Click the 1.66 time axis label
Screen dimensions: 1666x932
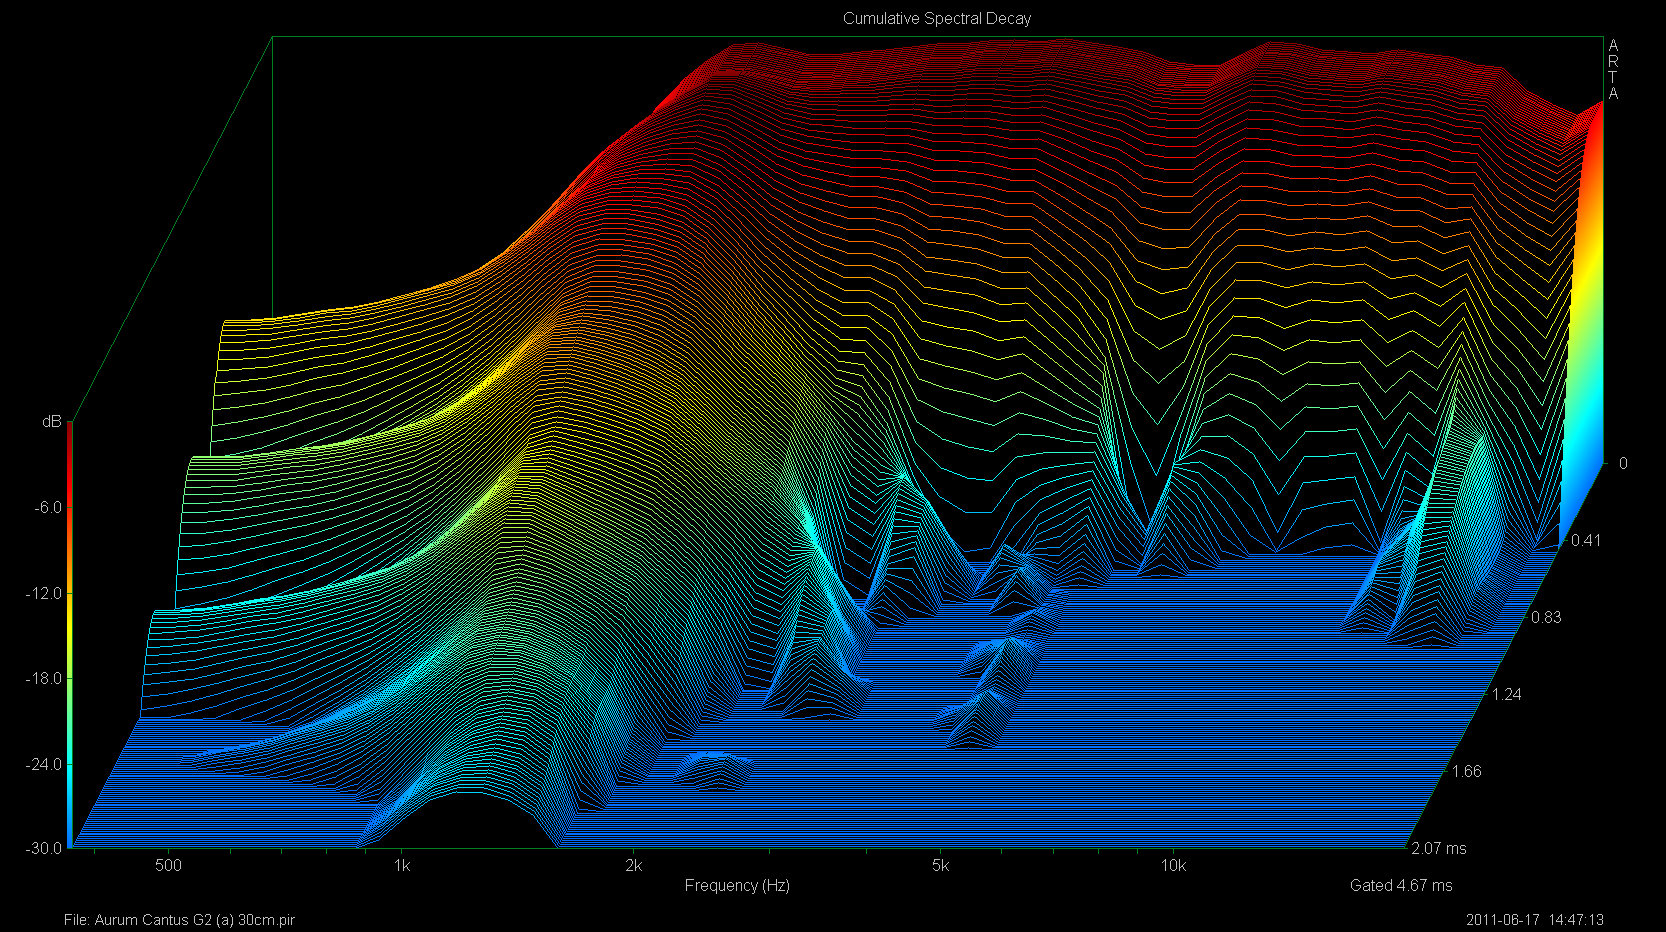click(x=1467, y=771)
